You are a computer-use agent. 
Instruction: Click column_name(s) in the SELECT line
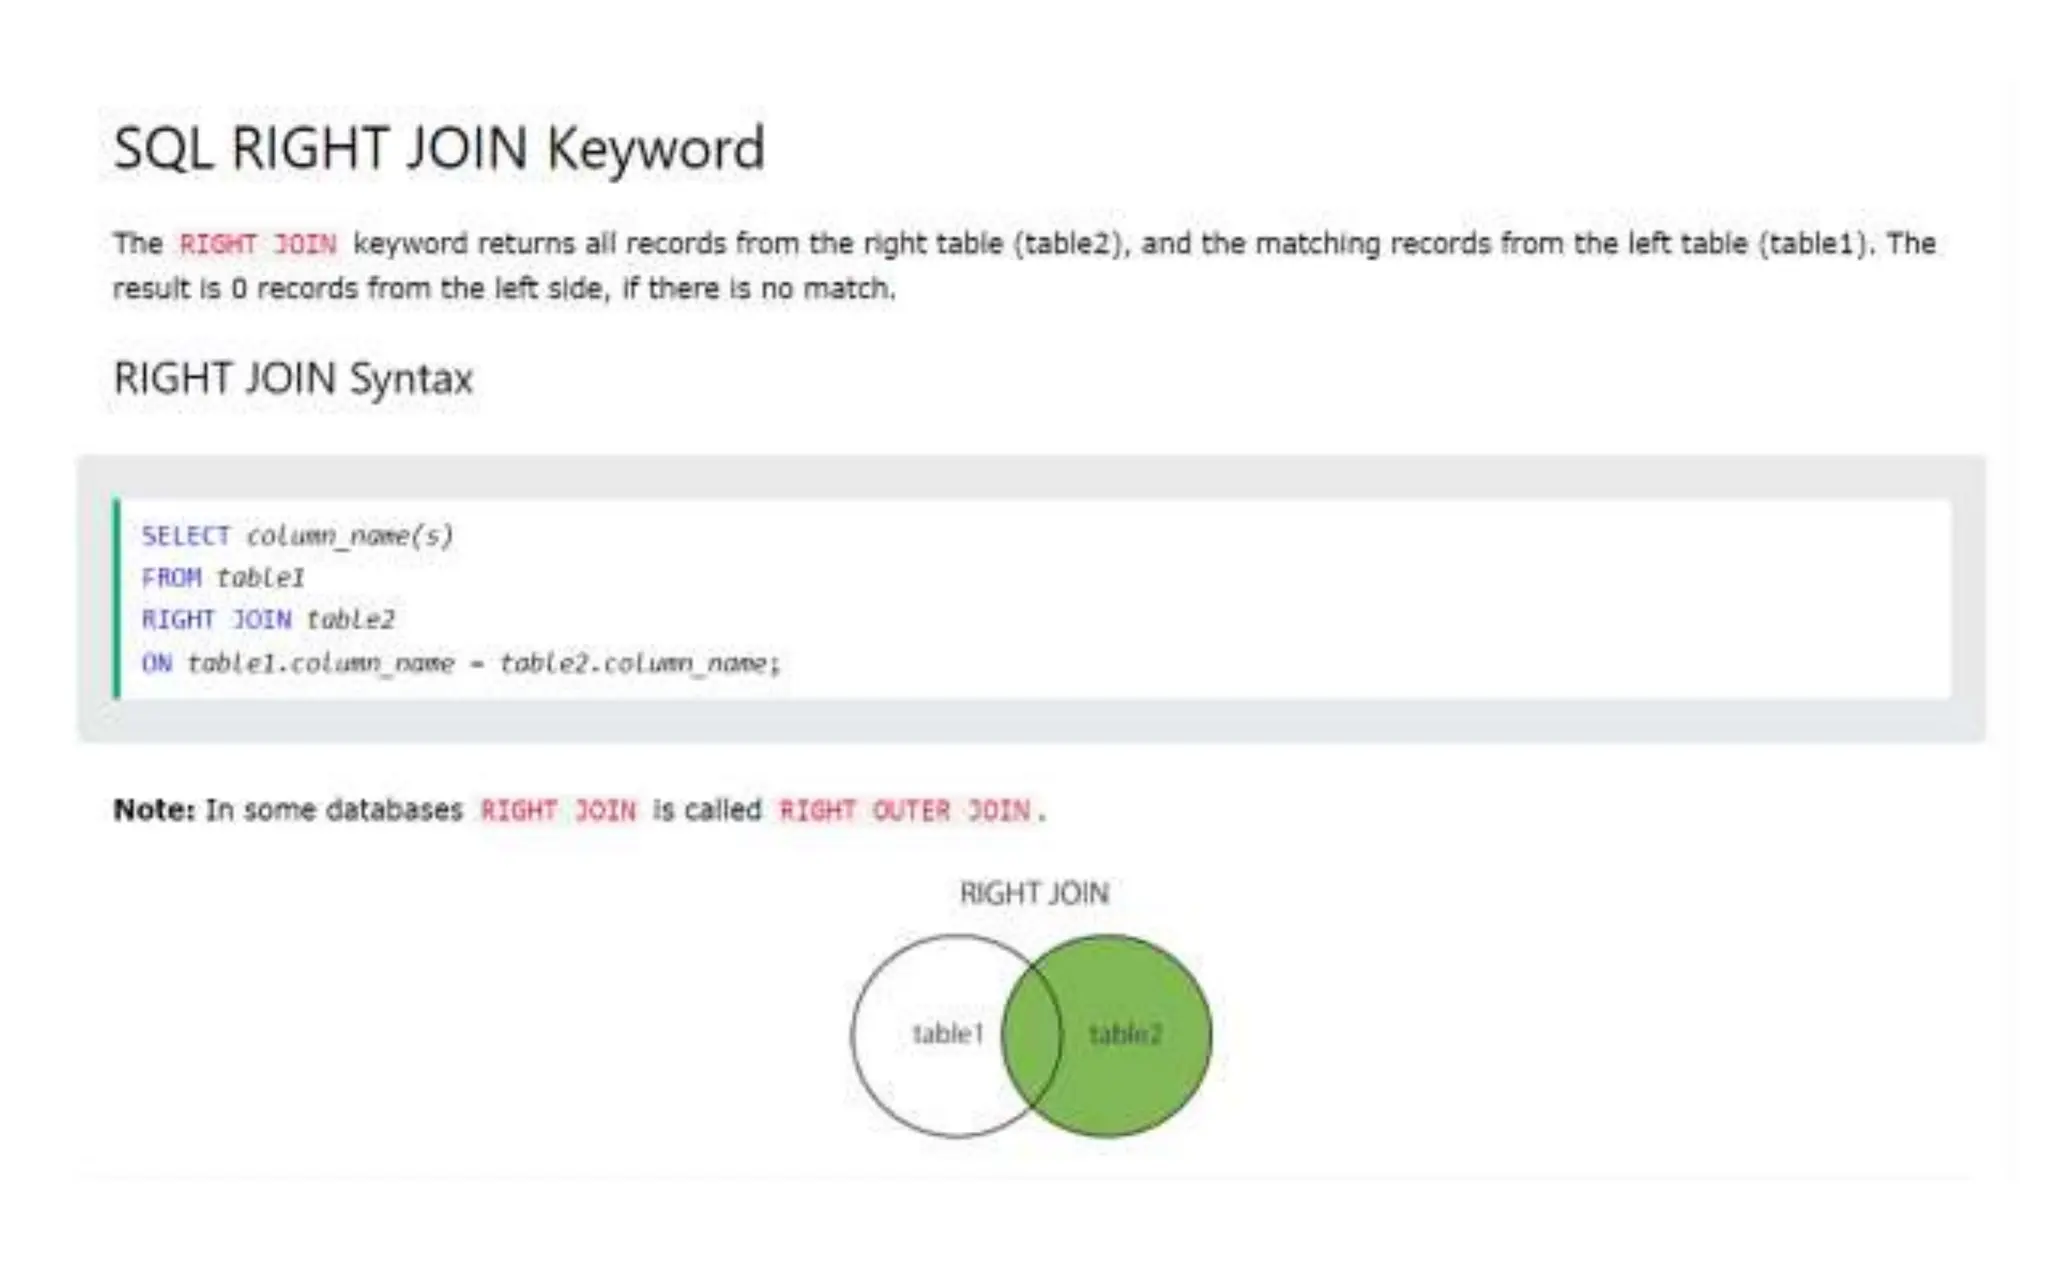(x=349, y=536)
